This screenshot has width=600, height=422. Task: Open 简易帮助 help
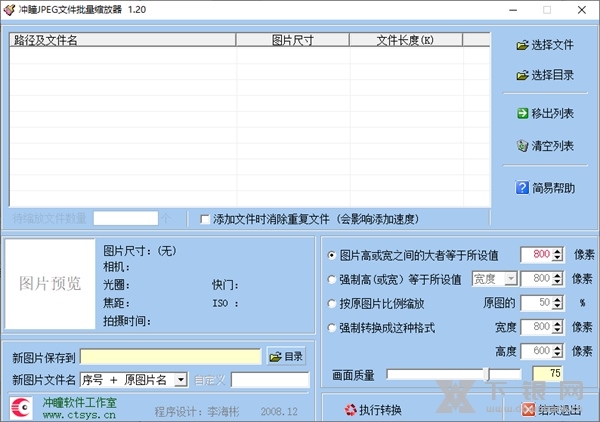pos(545,187)
